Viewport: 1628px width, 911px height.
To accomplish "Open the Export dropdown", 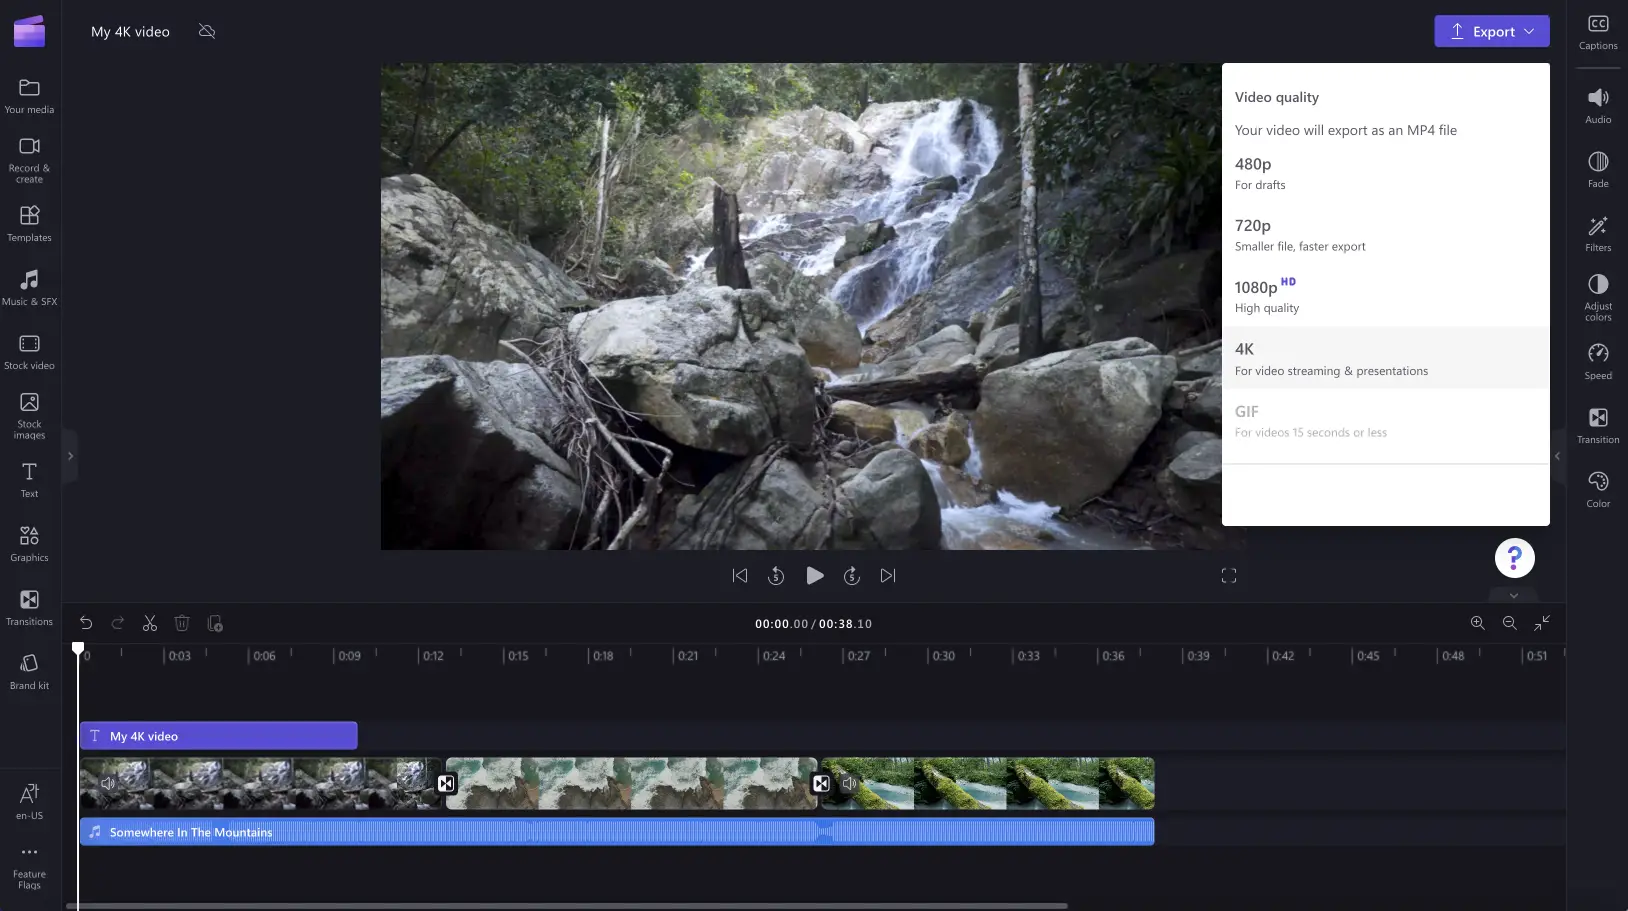I will click(x=1491, y=31).
